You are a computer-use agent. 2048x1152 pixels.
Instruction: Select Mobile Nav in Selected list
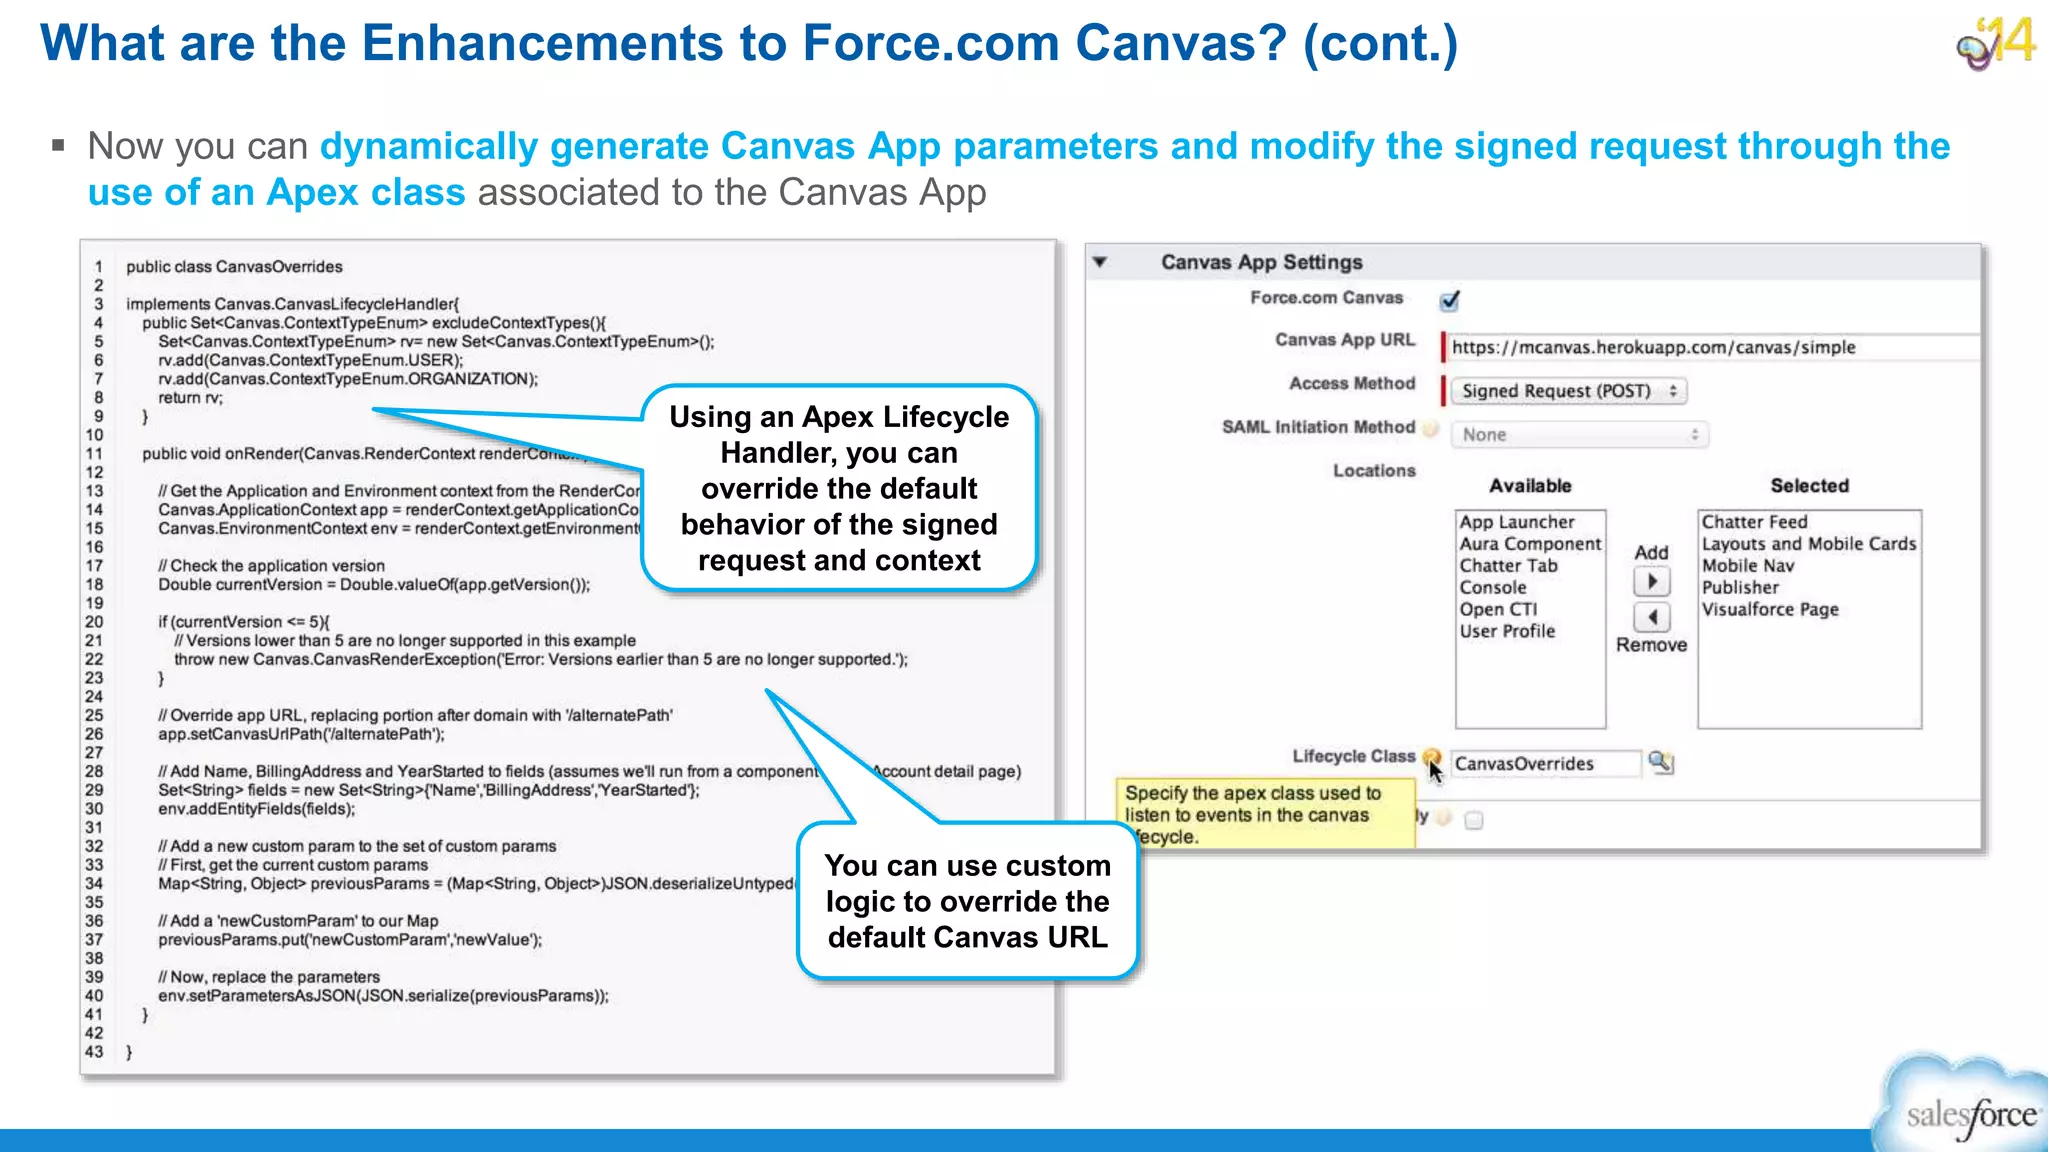[x=1748, y=566]
